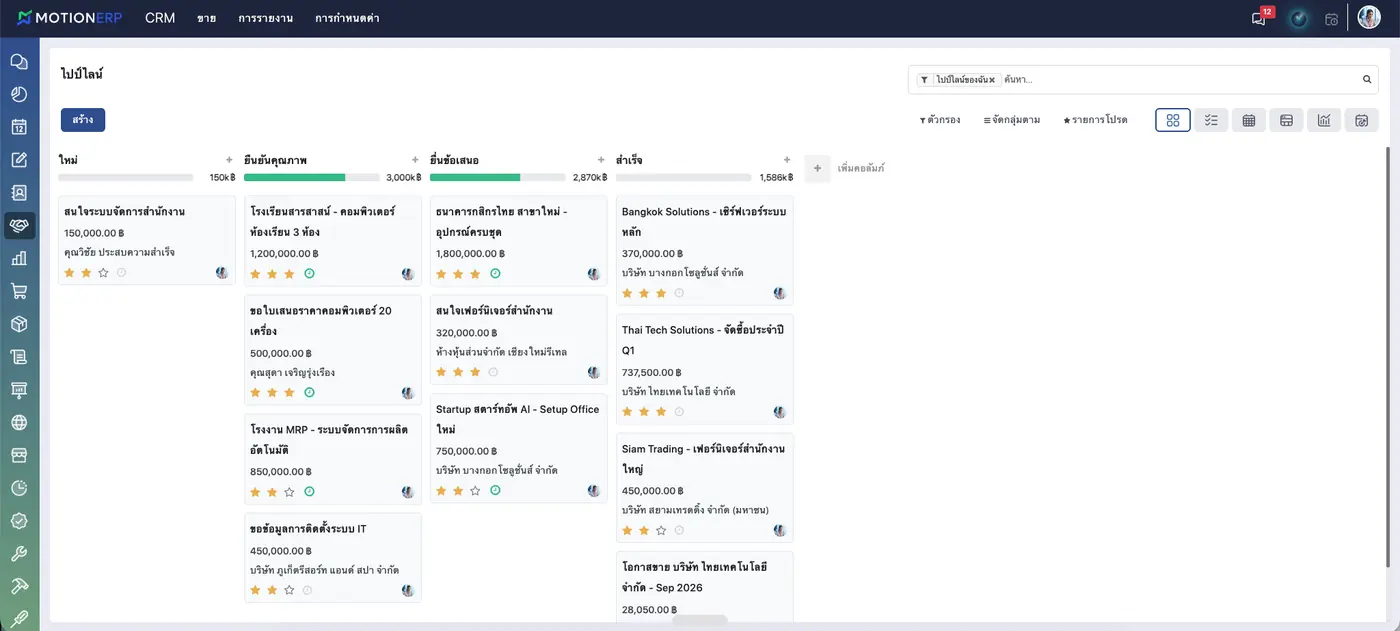Click assignee avatar on Bangkok Solutions card
Screen dimensions: 1400x631
(779, 293)
